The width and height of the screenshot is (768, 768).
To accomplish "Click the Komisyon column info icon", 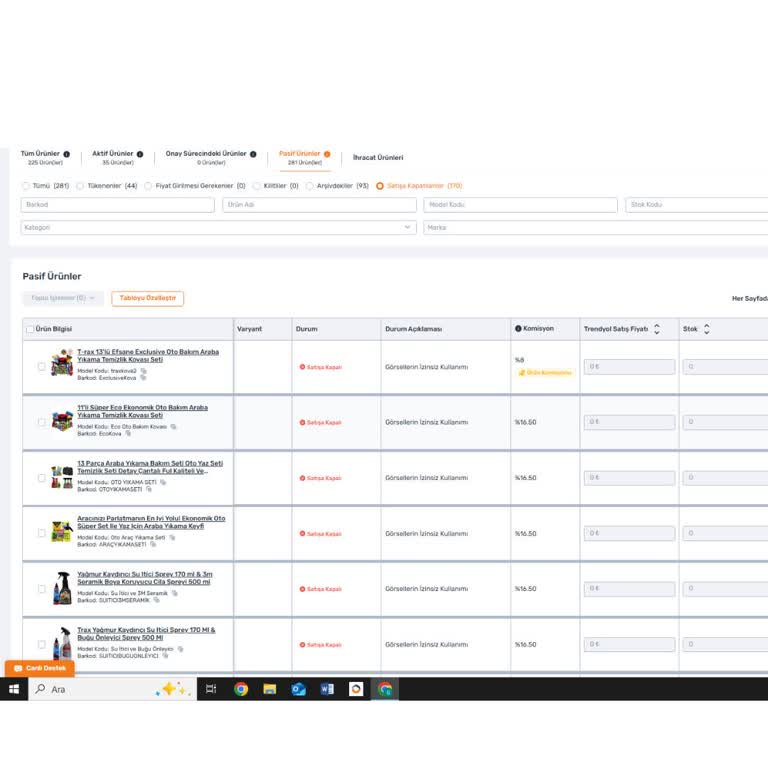I will pyautogui.click(x=518, y=329).
